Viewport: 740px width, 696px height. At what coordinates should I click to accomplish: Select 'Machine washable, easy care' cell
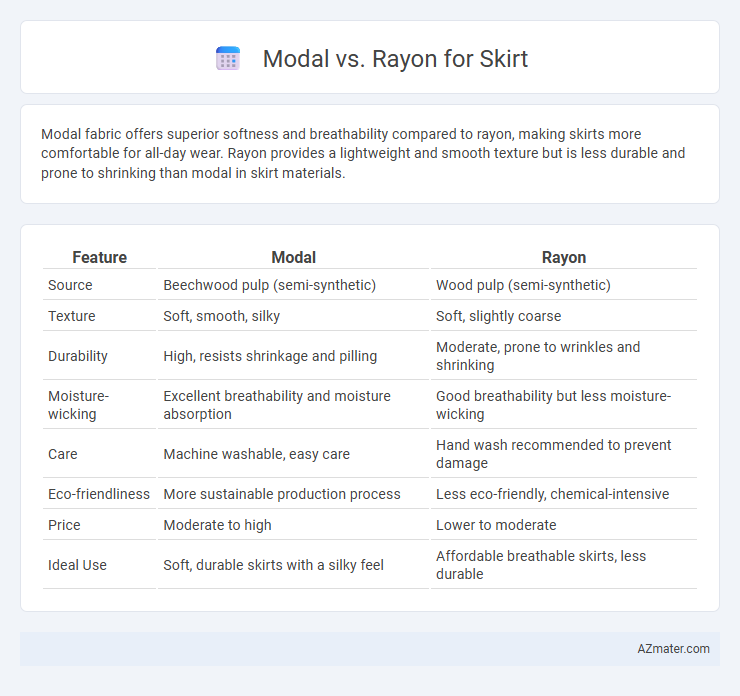tap(294, 454)
